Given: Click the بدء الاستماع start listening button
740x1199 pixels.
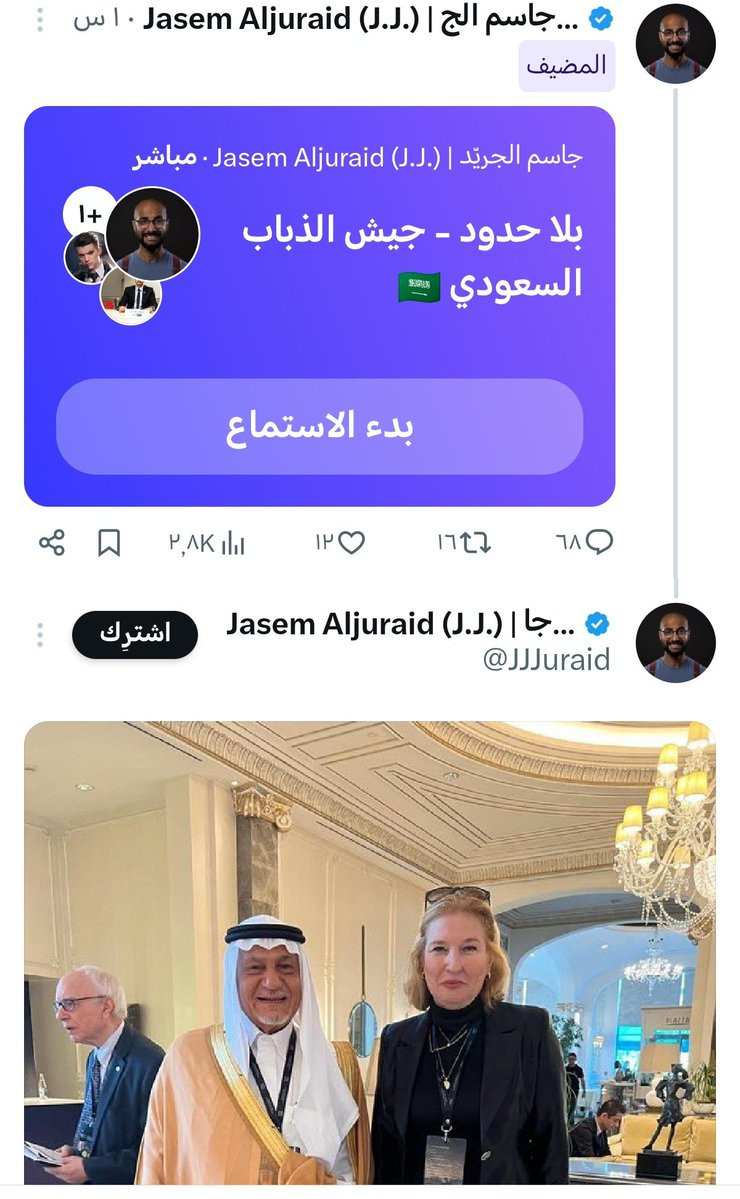Looking at the screenshot, I should [x=320, y=426].
